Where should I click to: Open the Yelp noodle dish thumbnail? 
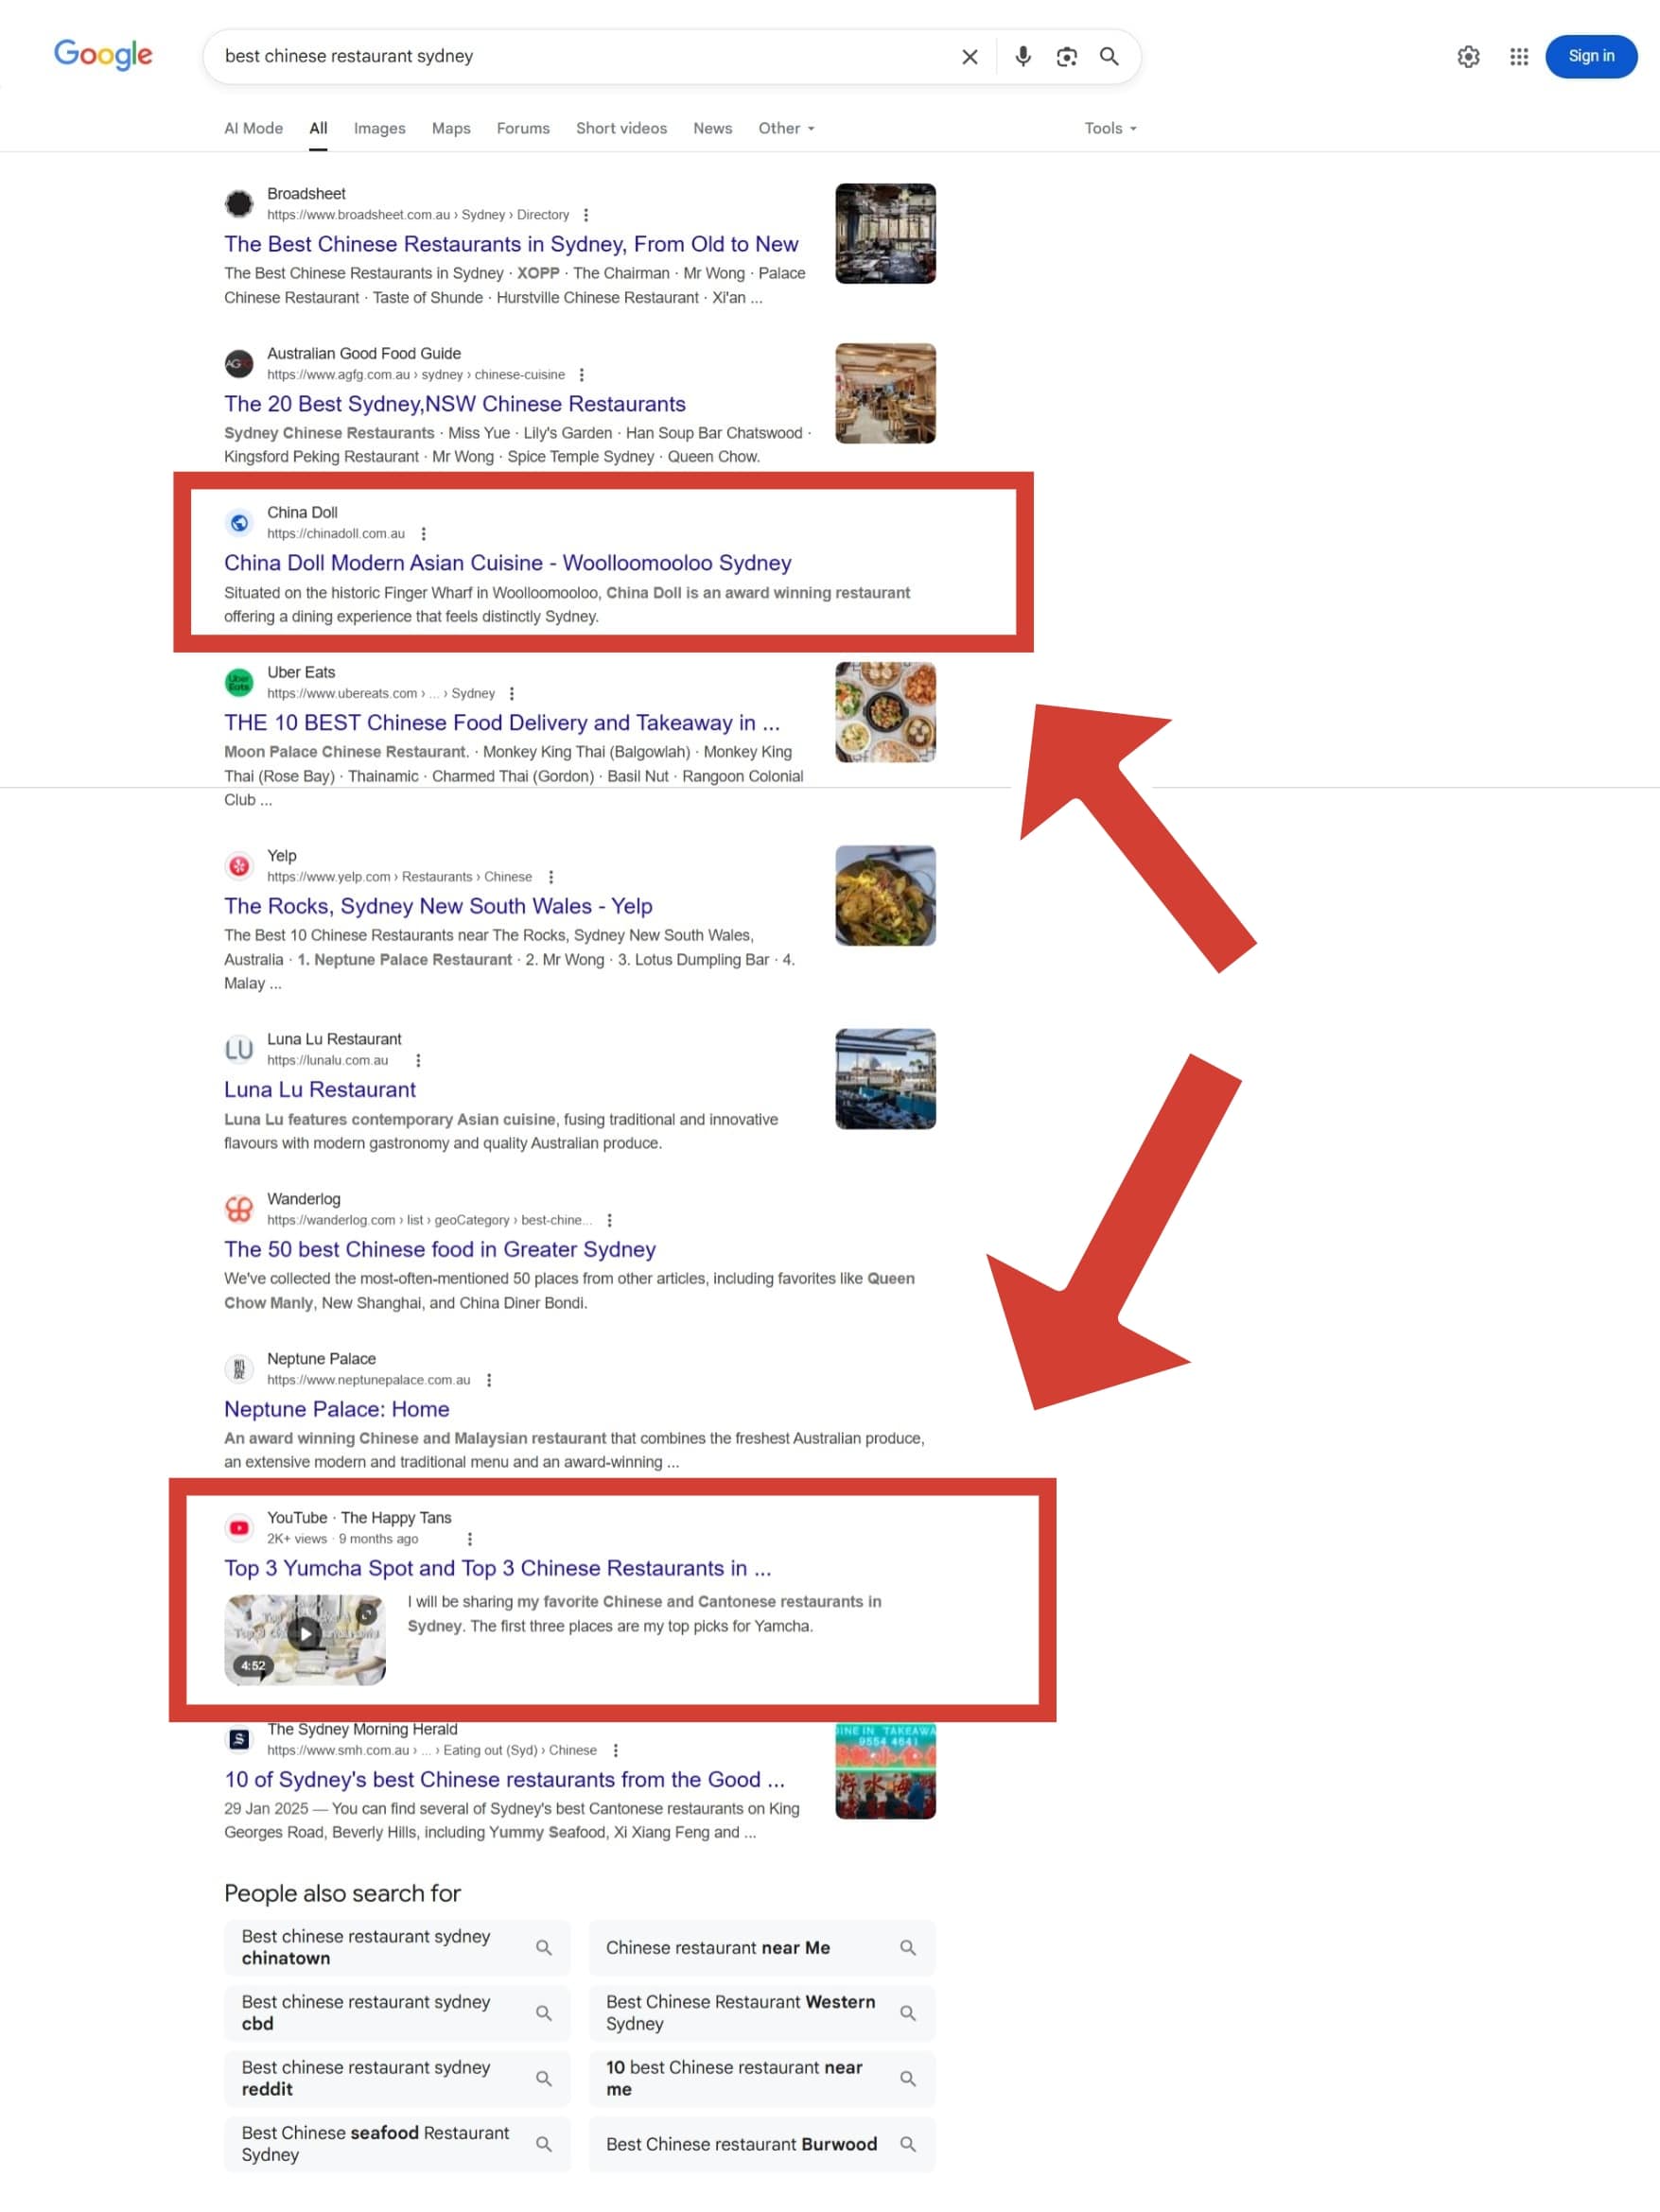point(885,896)
